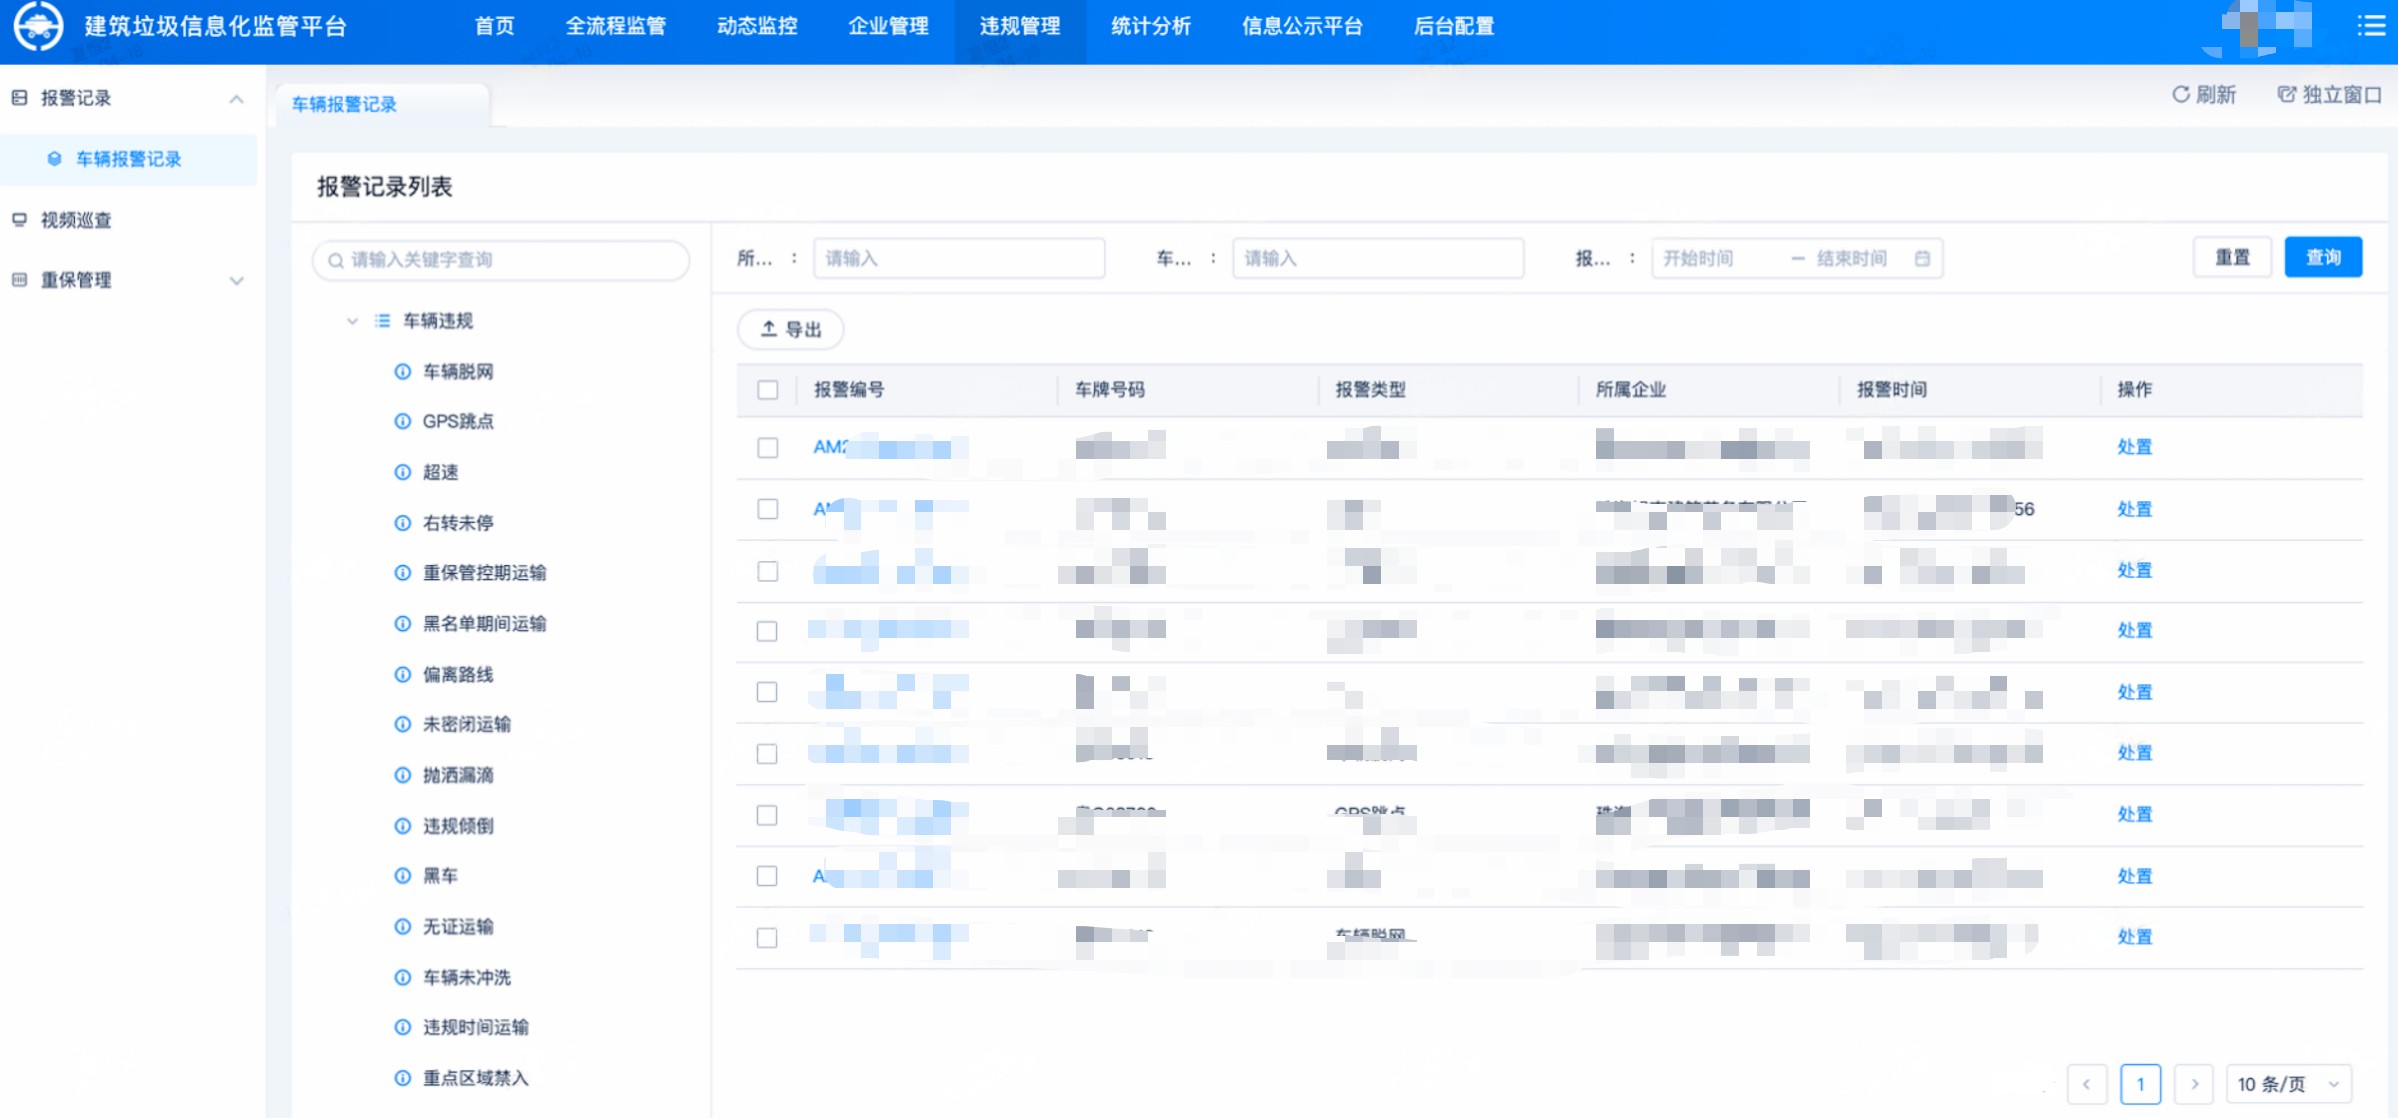Select the 报警记录 sidebar icon
The image size is (2398, 1118).
click(x=20, y=98)
